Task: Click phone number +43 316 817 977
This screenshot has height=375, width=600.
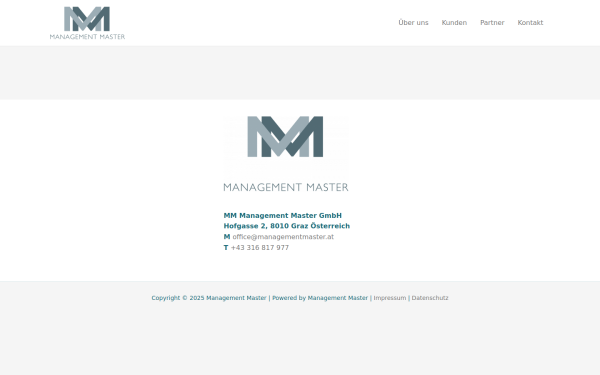Action: 260,248
